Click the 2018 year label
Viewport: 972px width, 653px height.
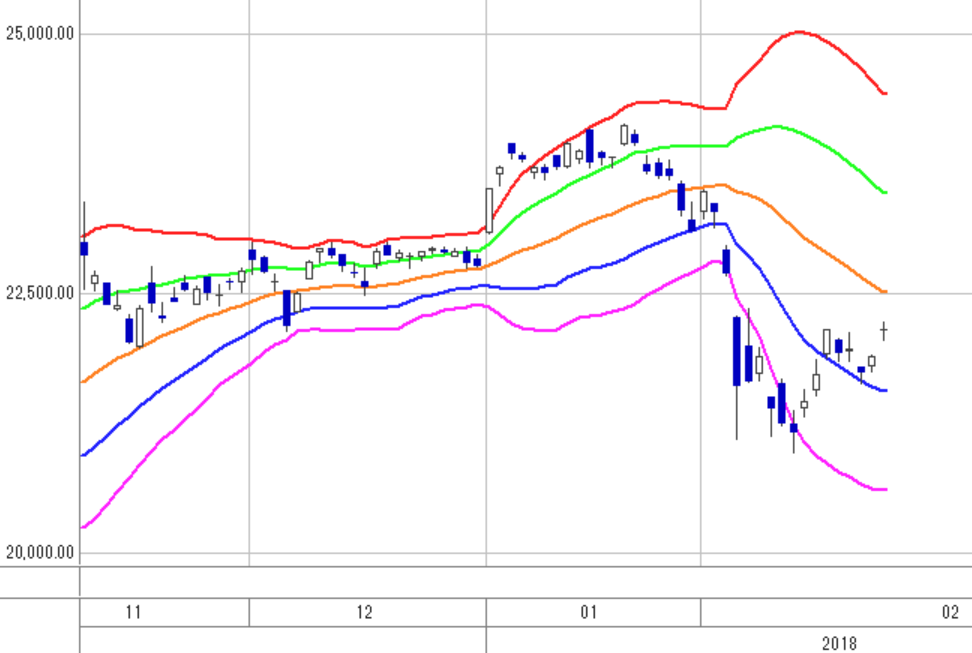coord(839,643)
